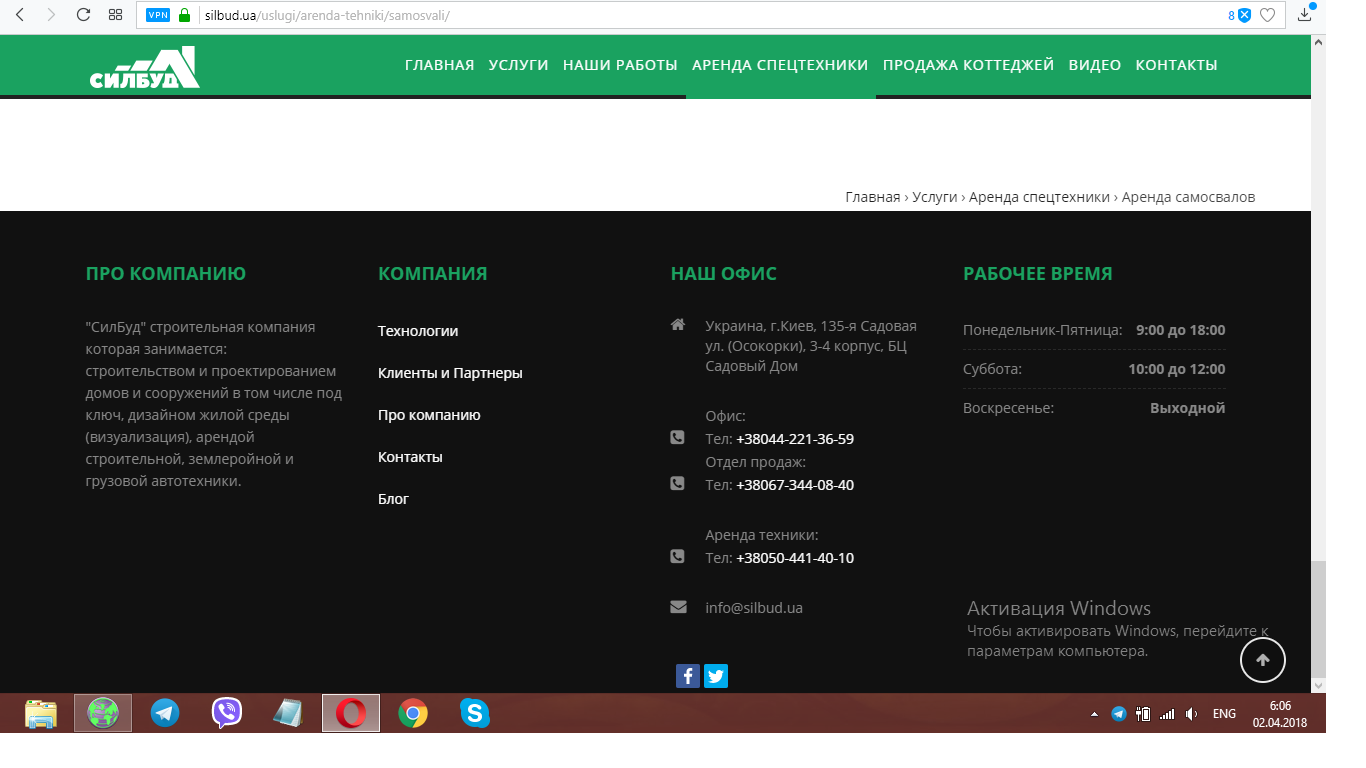The image size is (1366, 768).
Task: Go back with browser back arrow
Action: [21, 15]
